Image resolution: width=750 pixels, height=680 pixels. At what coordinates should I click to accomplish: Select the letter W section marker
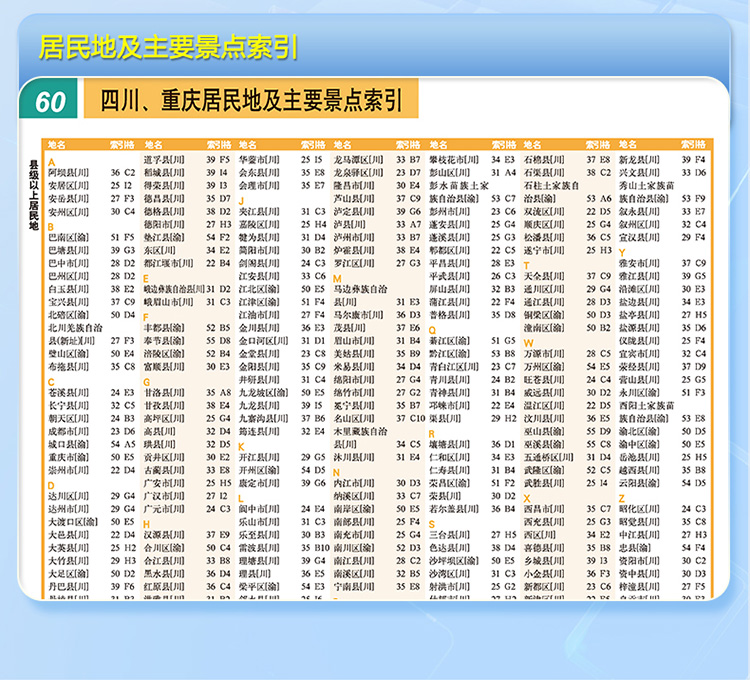click(x=527, y=343)
